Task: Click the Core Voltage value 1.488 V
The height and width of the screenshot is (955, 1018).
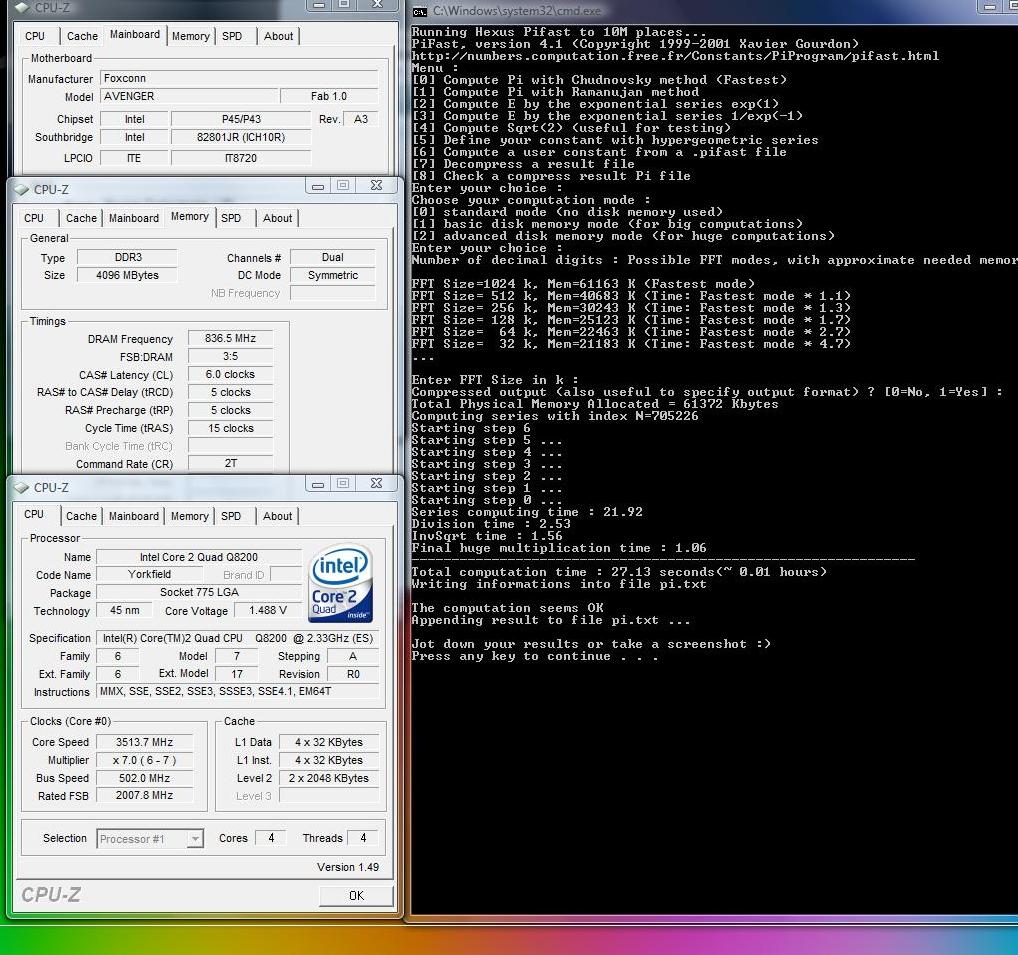Action: tap(268, 610)
